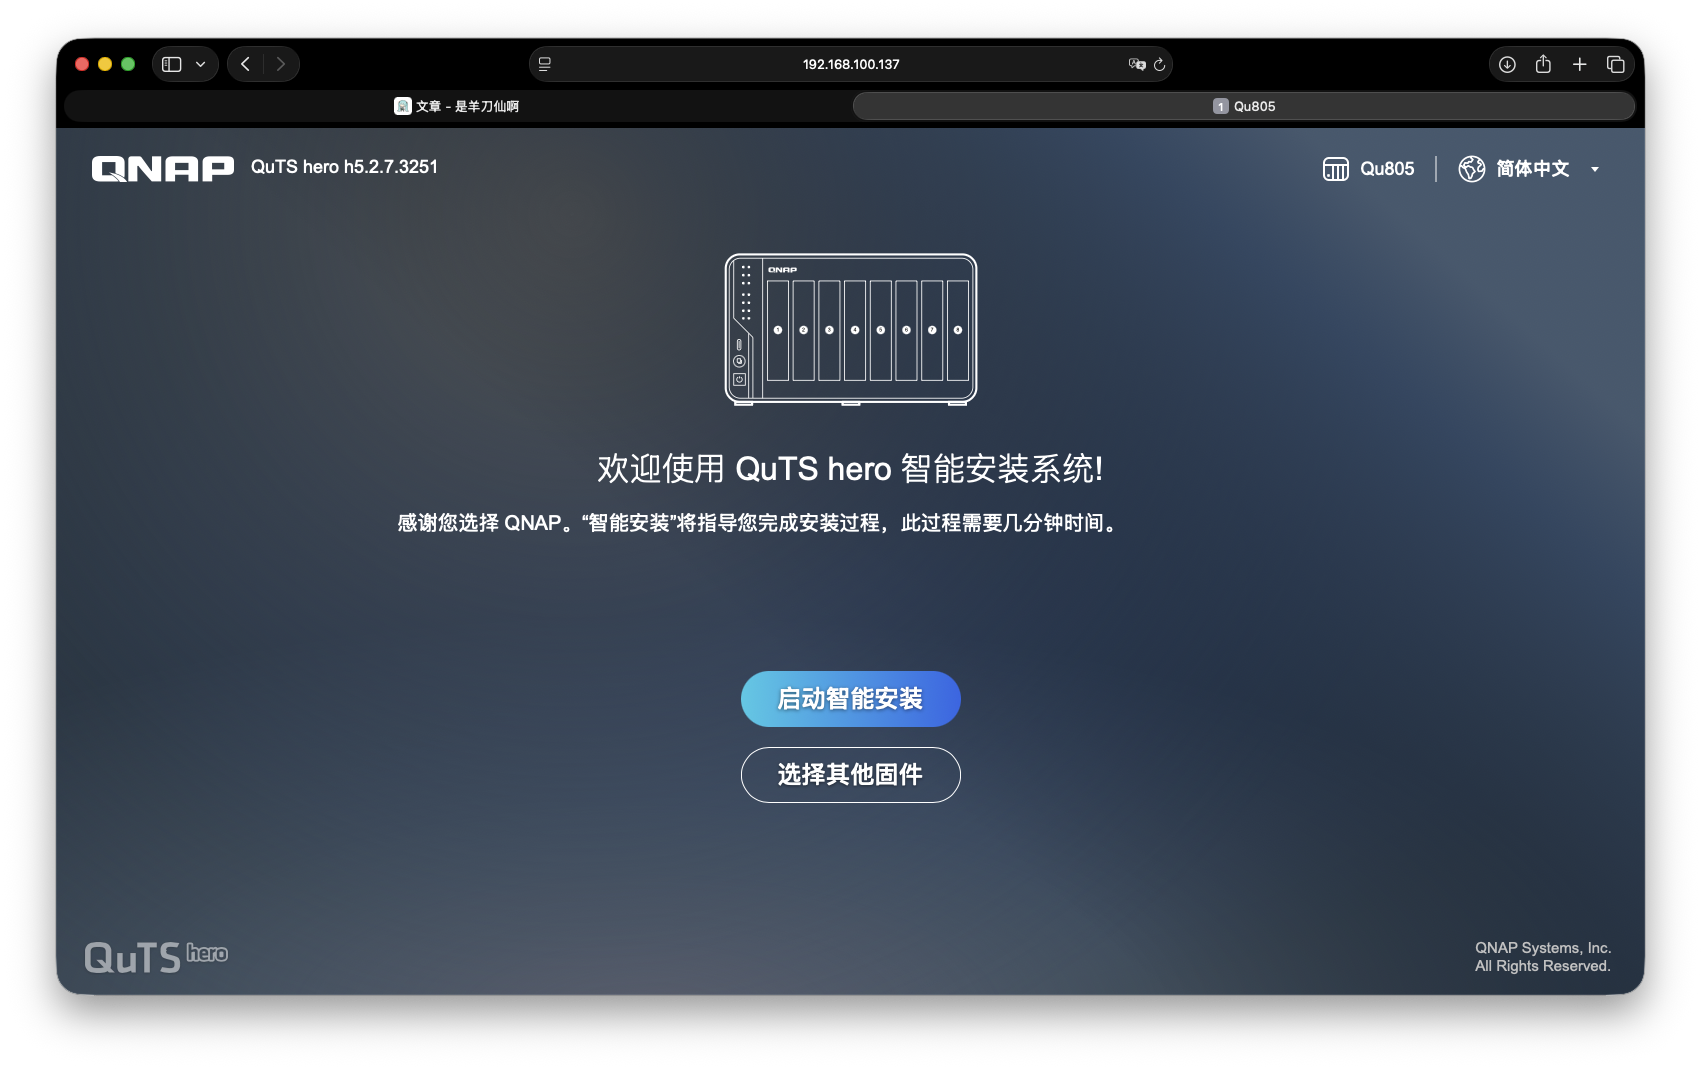Image resolution: width=1701 pixels, height=1069 pixels.
Task: Open a new tab with the plus icon
Action: (x=1579, y=64)
